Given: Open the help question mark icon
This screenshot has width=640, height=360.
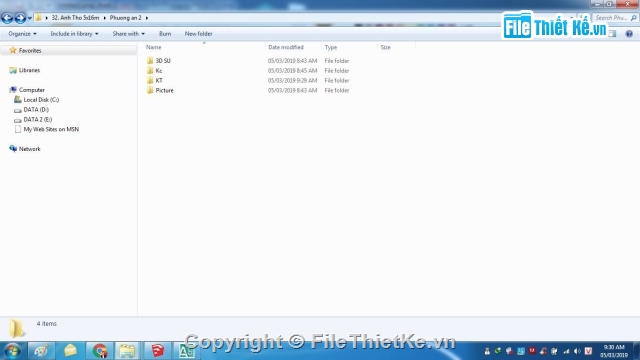Looking at the screenshot, I should tap(629, 34).
